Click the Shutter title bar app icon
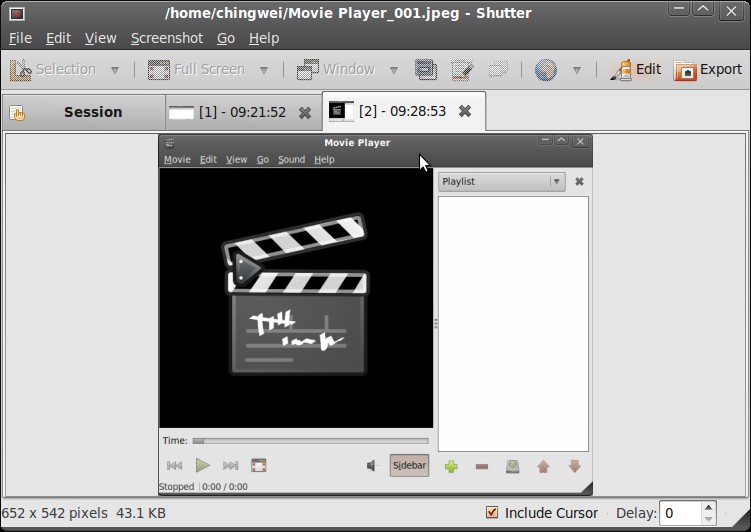The width and height of the screenshot is (751, 532). click(17, 13)
